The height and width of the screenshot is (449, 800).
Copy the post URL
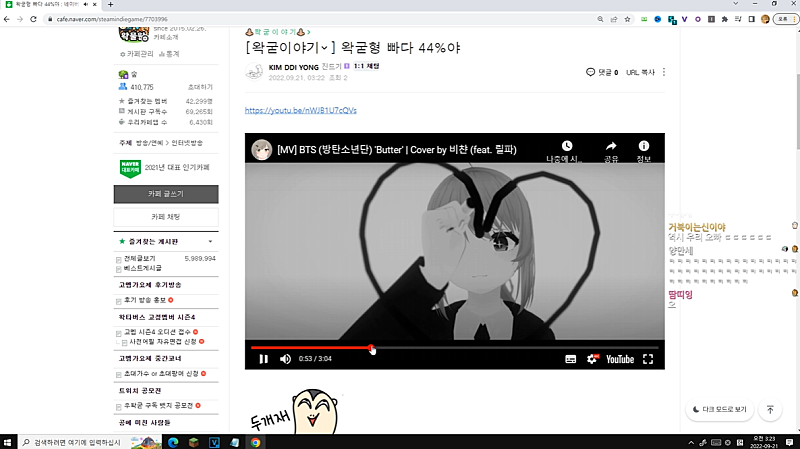(x=640, y=72)
